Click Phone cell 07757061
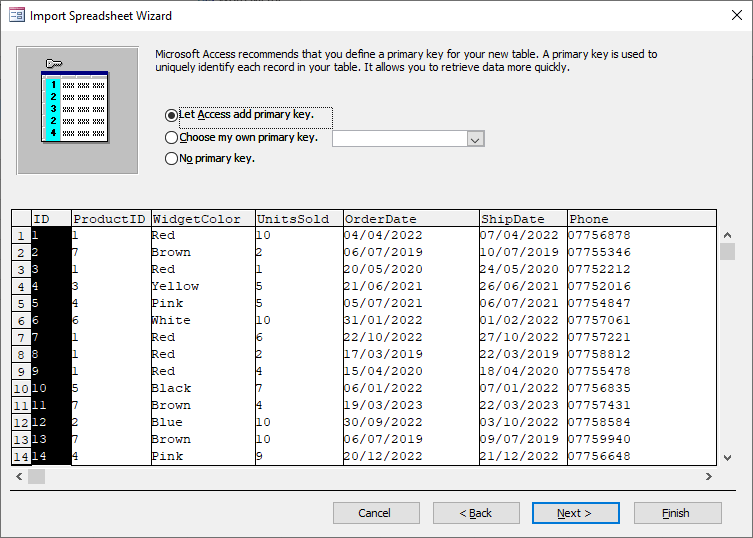The height and width of the screenshot is (538, 753). pos(642,320)
